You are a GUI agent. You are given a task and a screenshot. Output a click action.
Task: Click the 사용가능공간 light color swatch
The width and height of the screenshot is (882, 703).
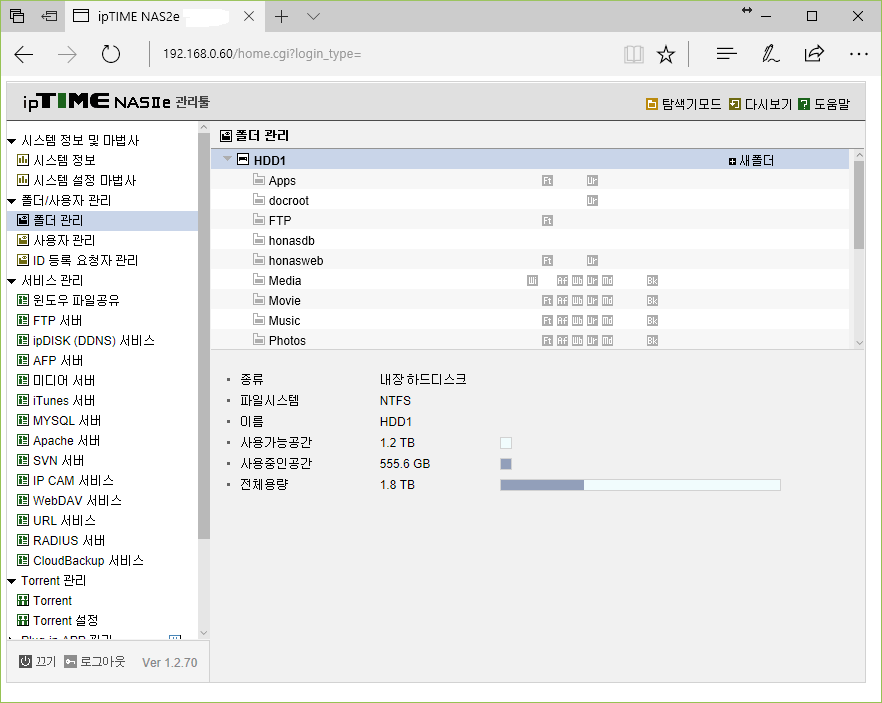click(x=506, y=443)
